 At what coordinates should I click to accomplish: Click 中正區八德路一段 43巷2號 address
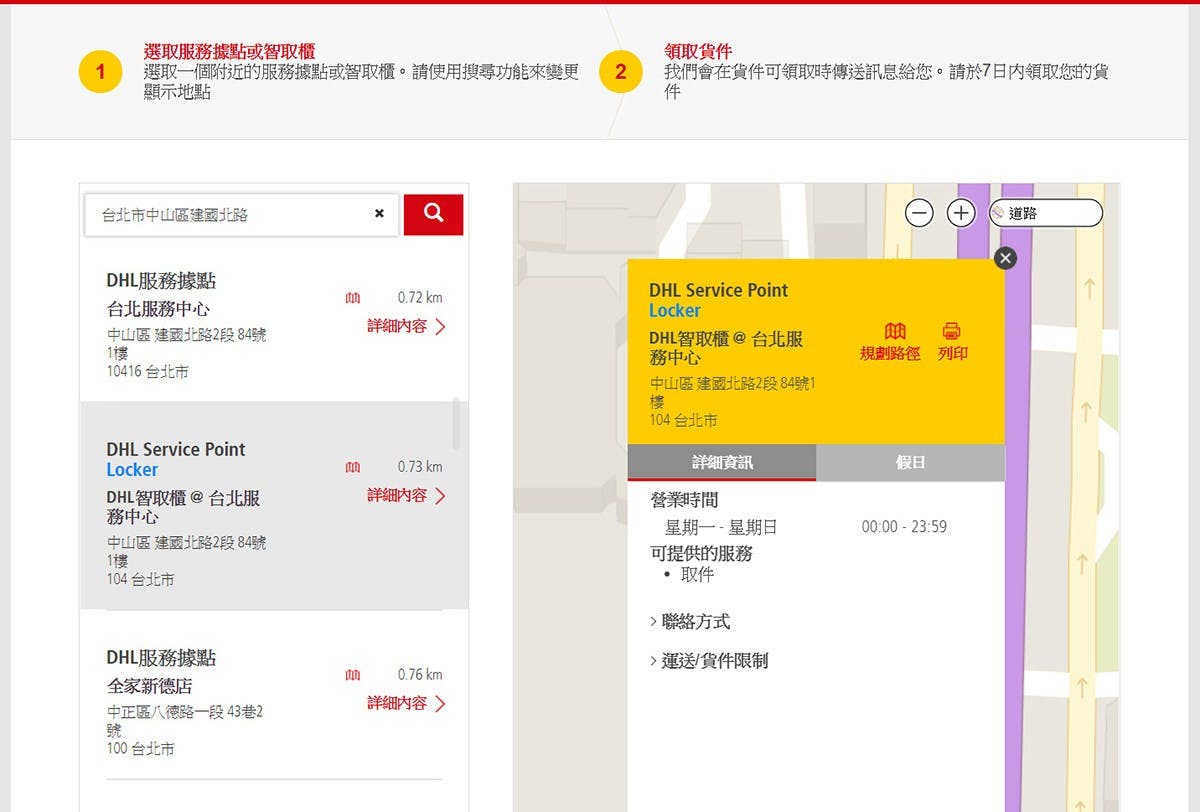[x=185, y=721]
